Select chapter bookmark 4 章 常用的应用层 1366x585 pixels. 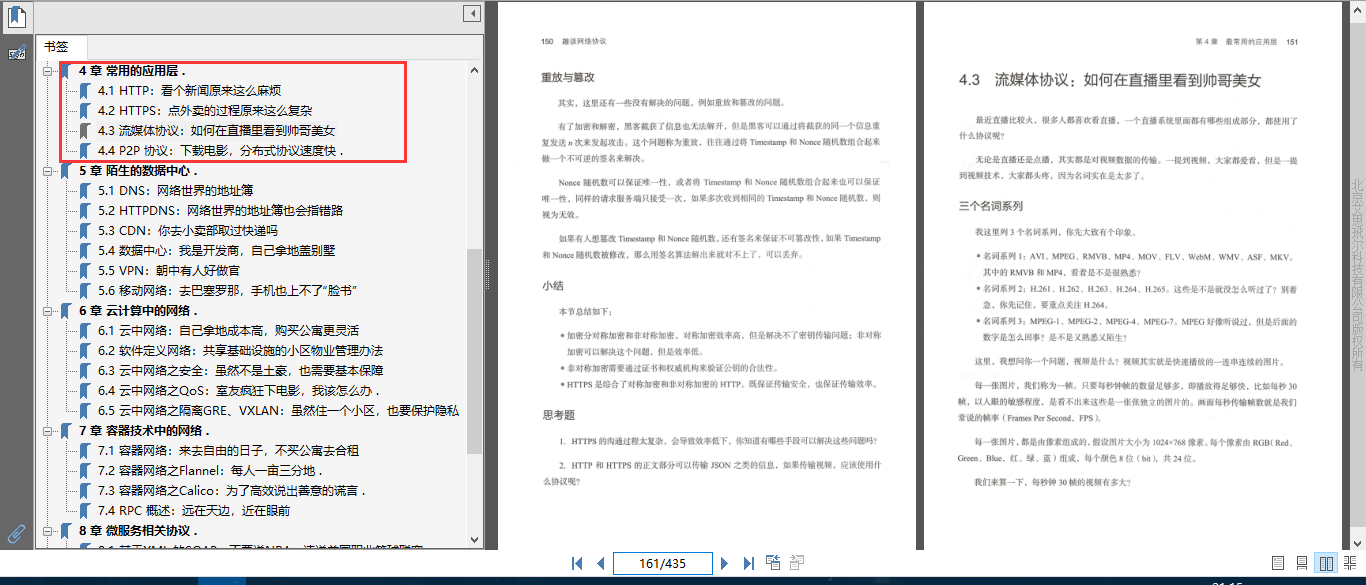(132, 71)
